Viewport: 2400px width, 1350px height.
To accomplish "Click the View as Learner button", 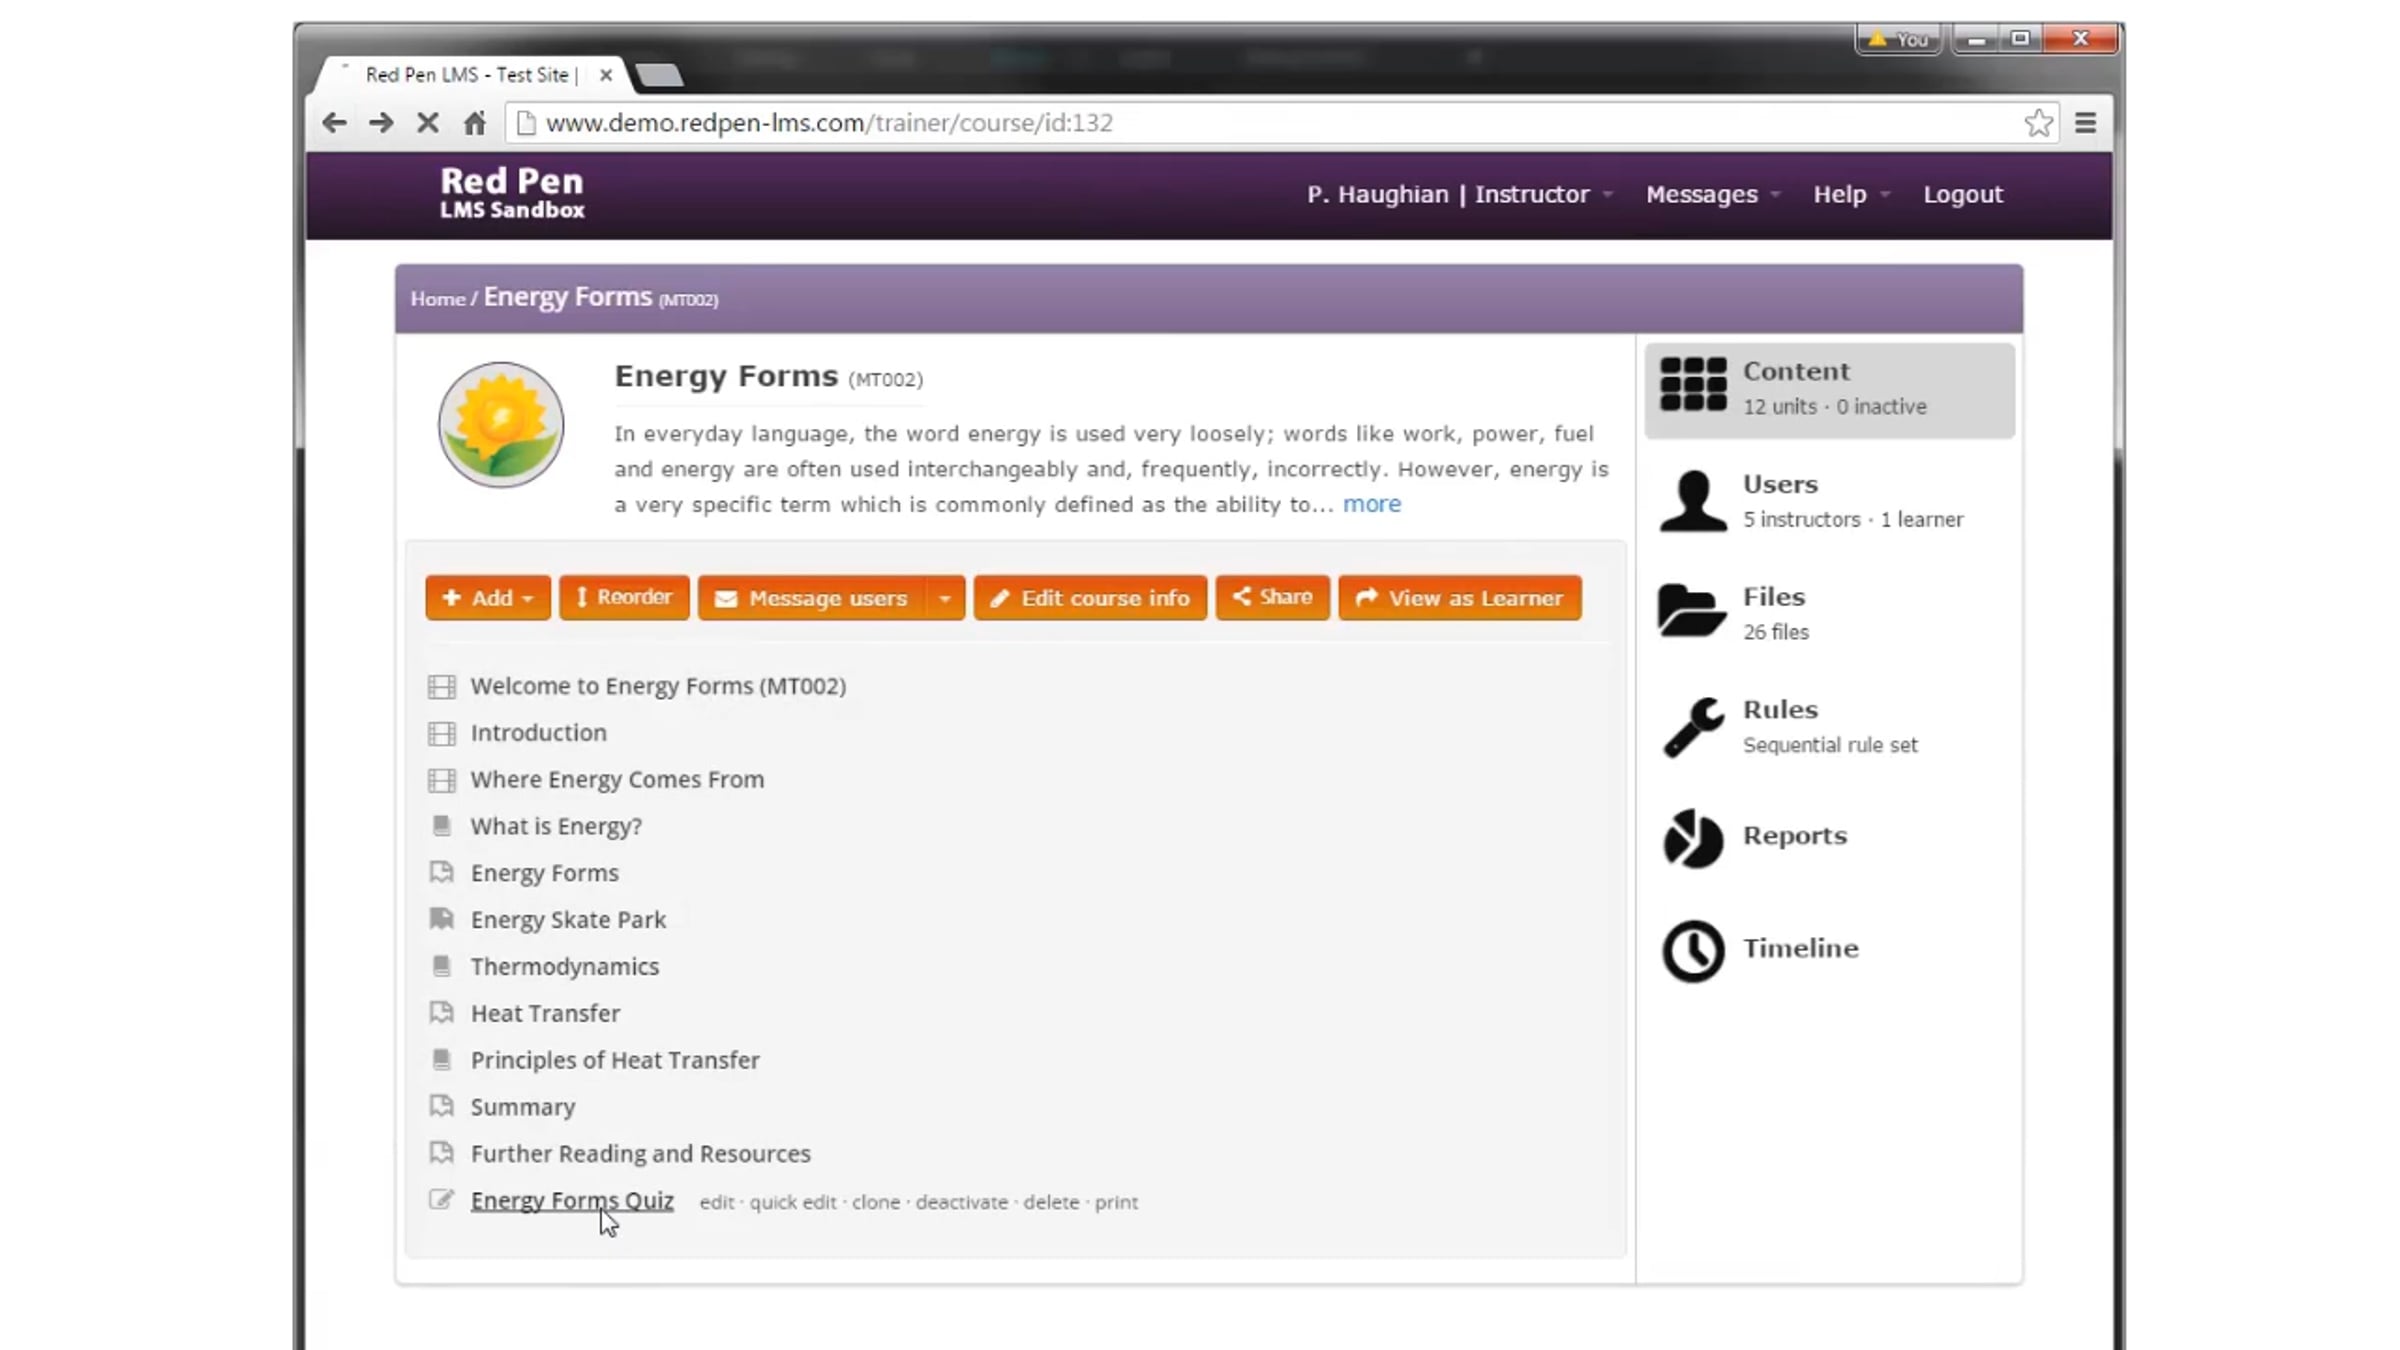I will click(1459, 598).
